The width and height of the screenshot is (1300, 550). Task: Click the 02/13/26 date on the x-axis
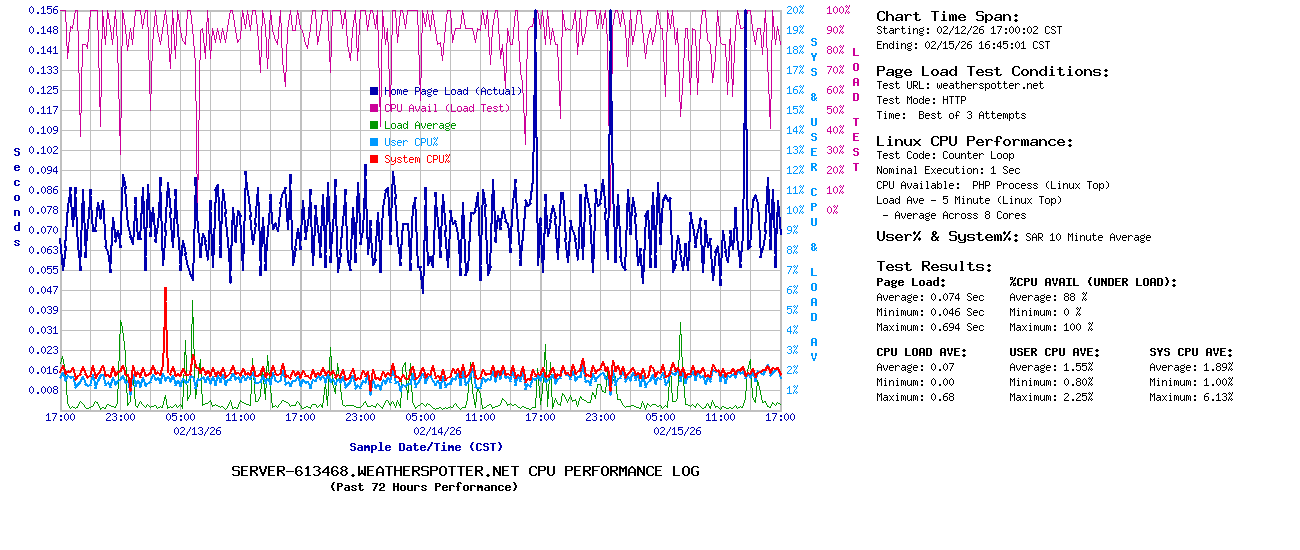click(x=197, y=431)
